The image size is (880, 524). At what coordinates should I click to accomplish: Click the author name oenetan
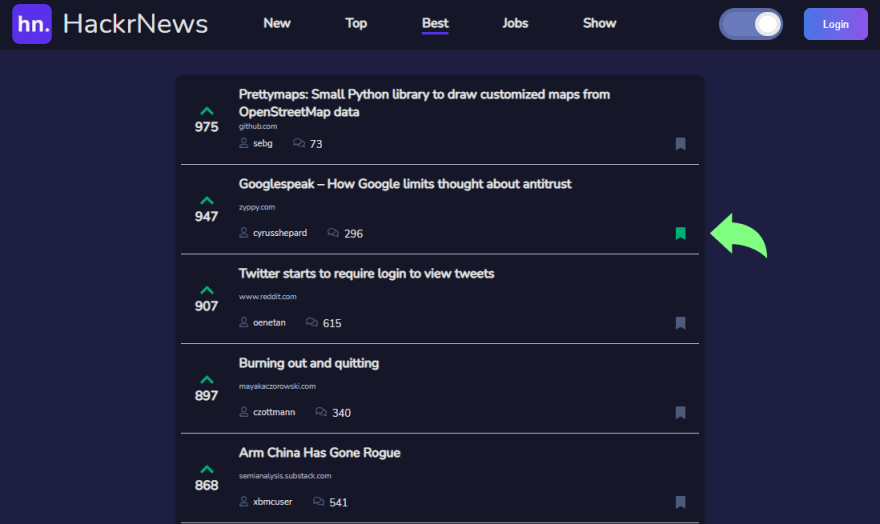point(269,323)
